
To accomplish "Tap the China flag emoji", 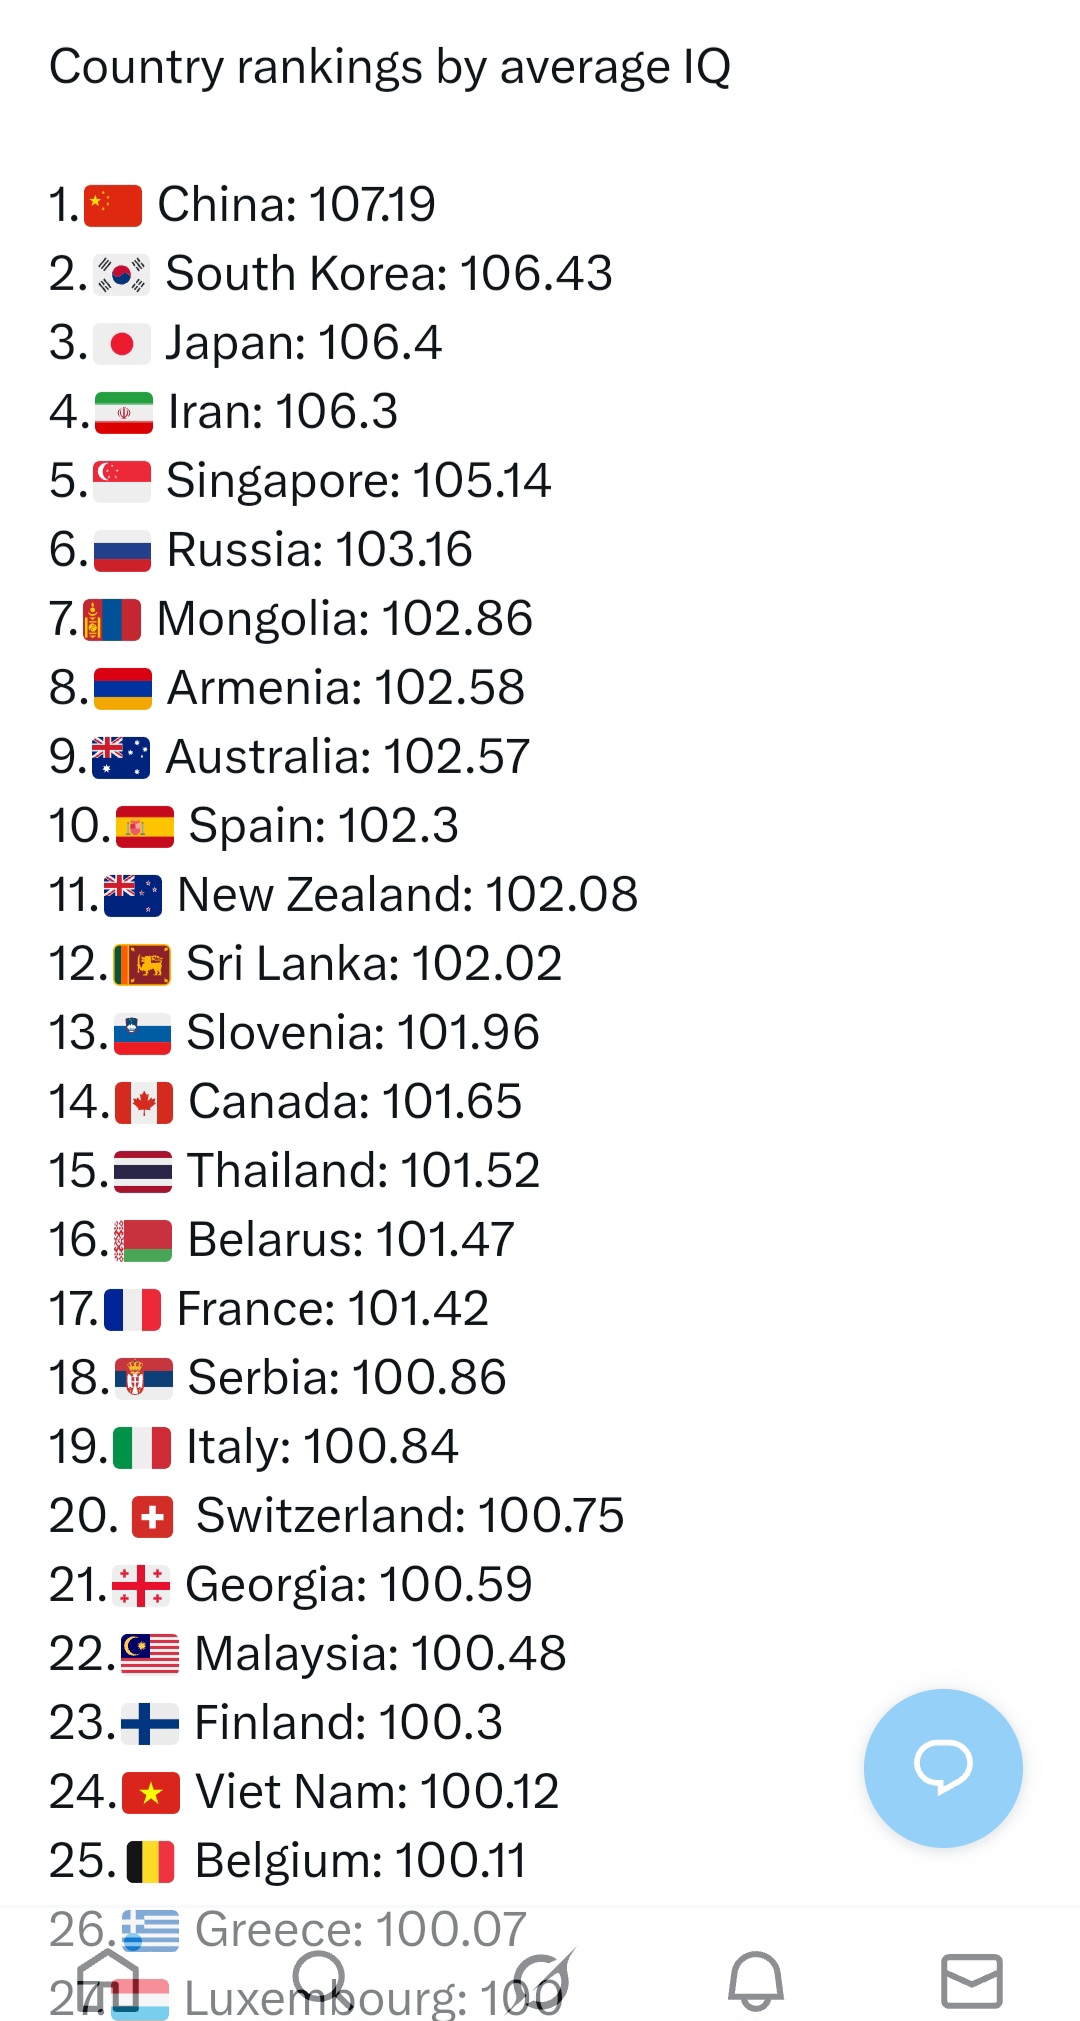I will click(113, 205).
